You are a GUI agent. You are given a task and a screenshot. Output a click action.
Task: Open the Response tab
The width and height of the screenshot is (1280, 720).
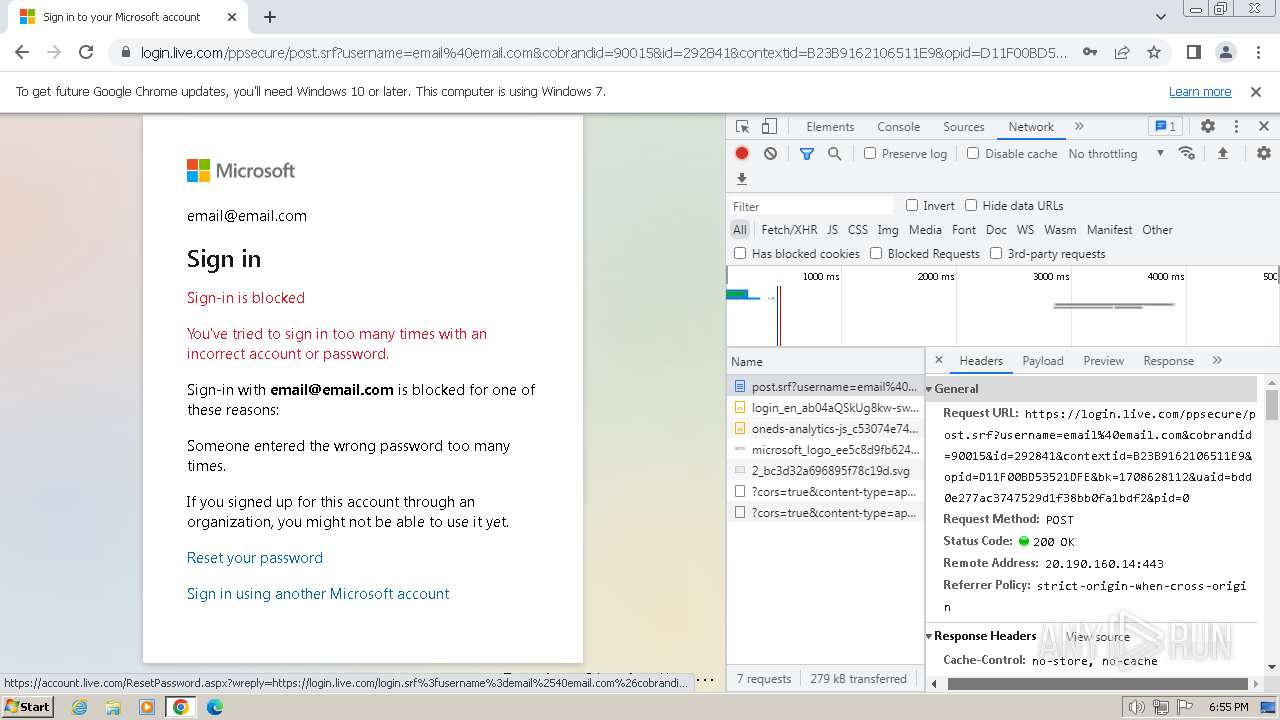[x=1168, y=361]
